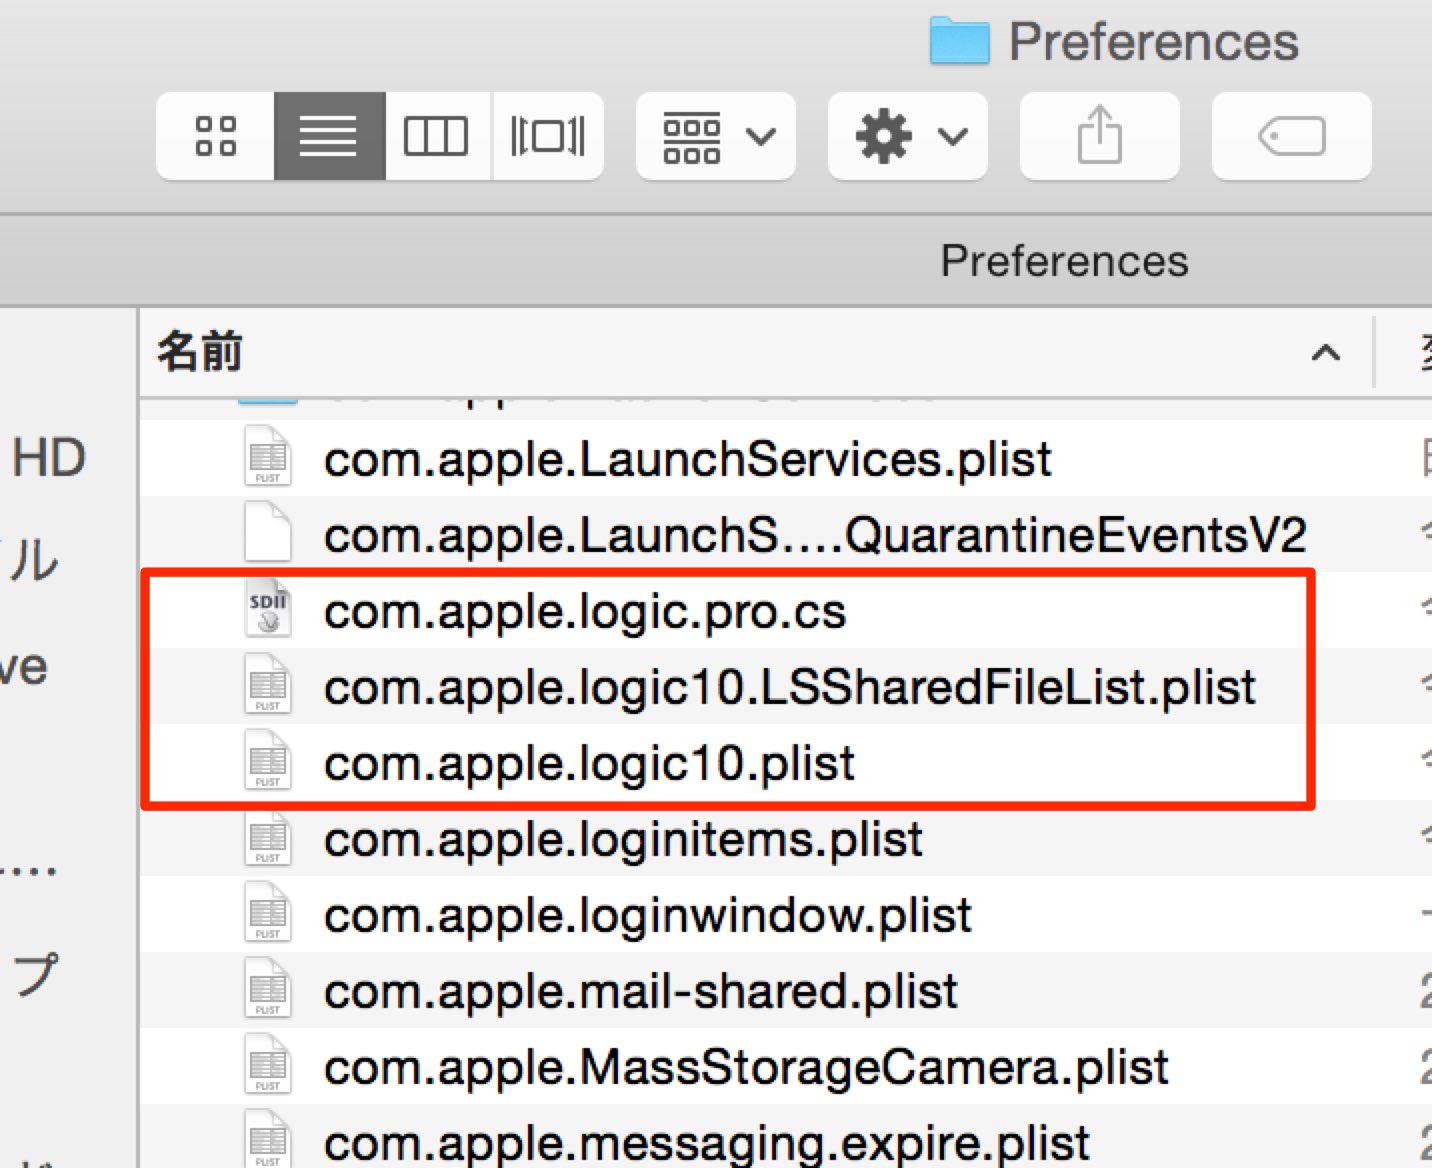Select the com.apple.logic10.plist icon
The width and height of the screenshot is (1432, 1168).
268,762
